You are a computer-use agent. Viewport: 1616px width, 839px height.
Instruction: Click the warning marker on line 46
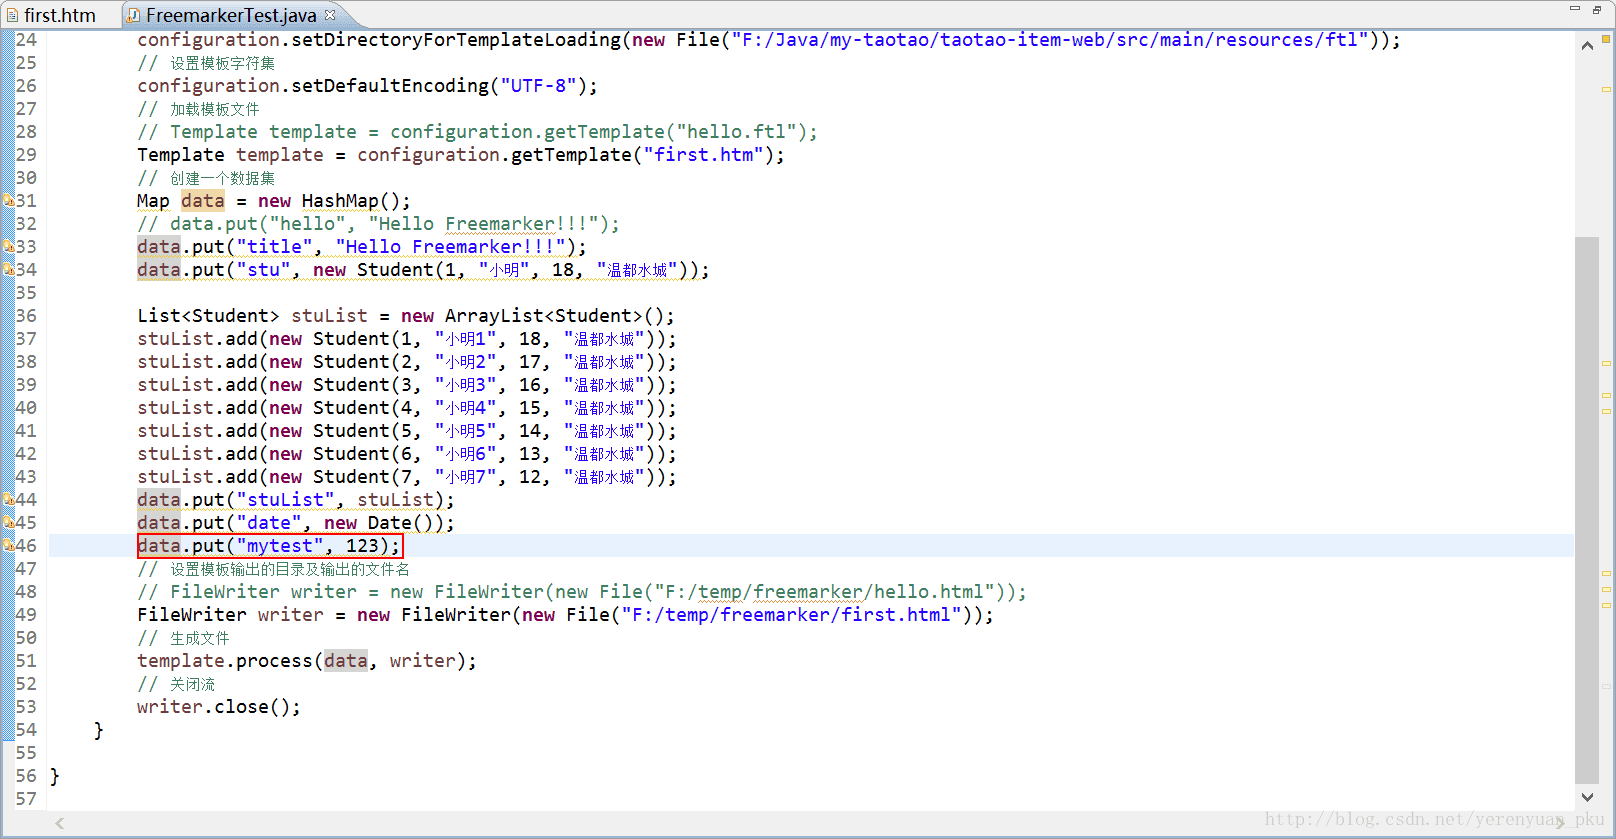coord(8,546)
